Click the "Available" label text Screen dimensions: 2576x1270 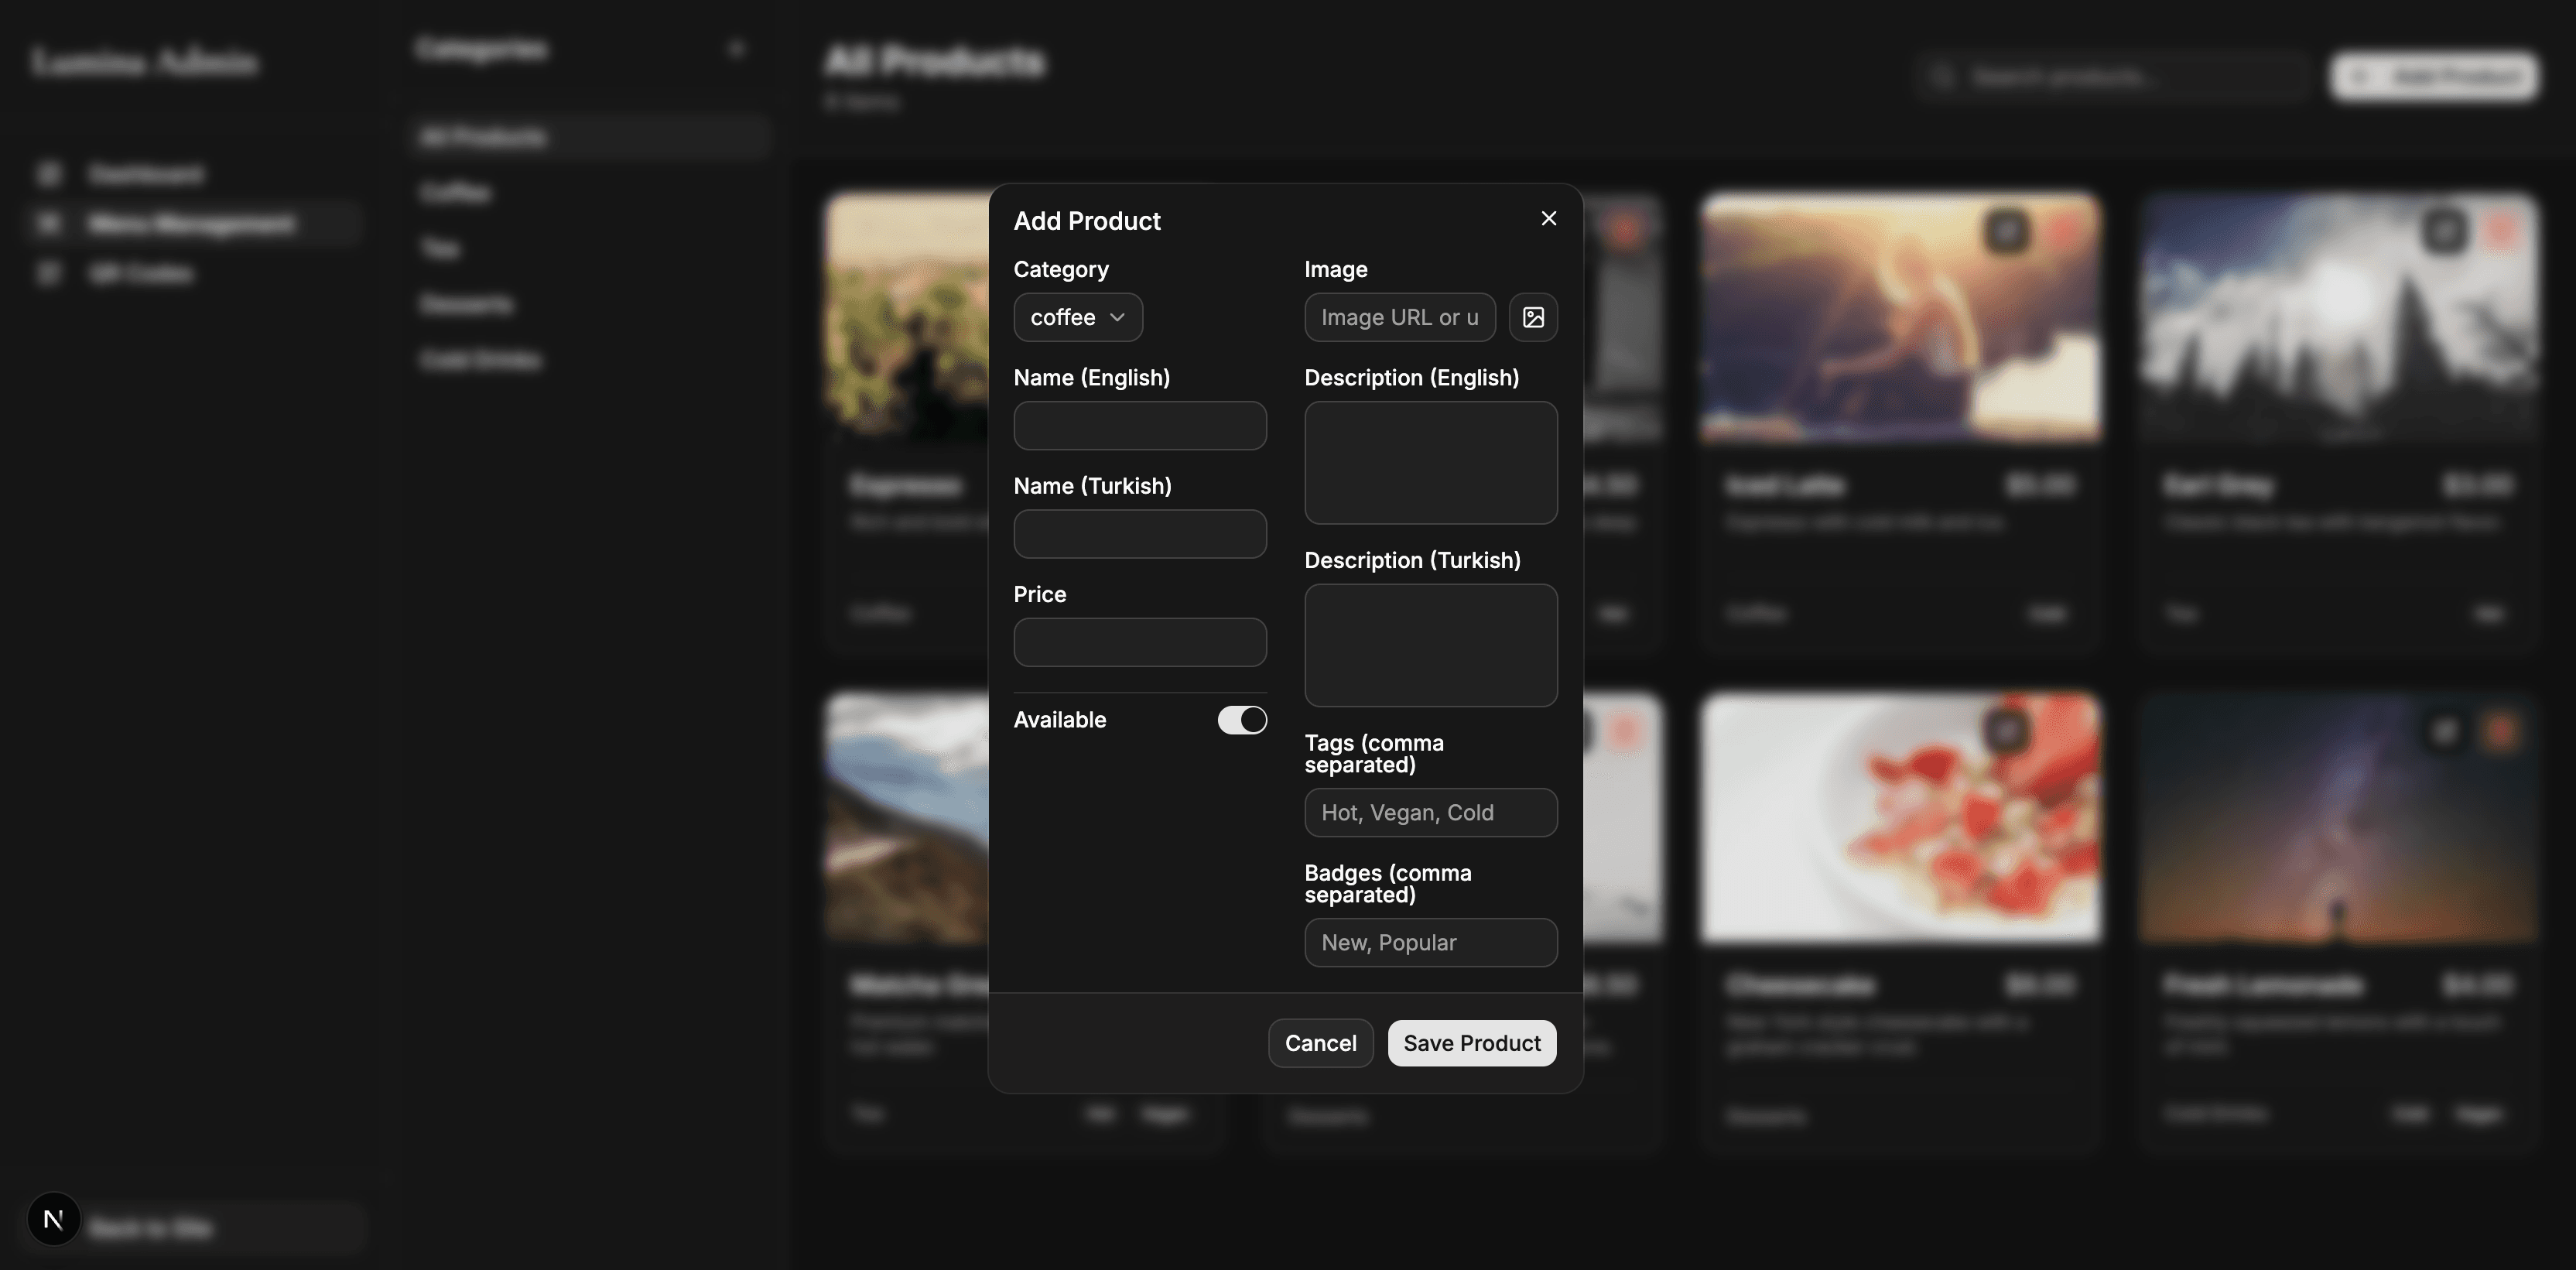(x=1060, y=720)
